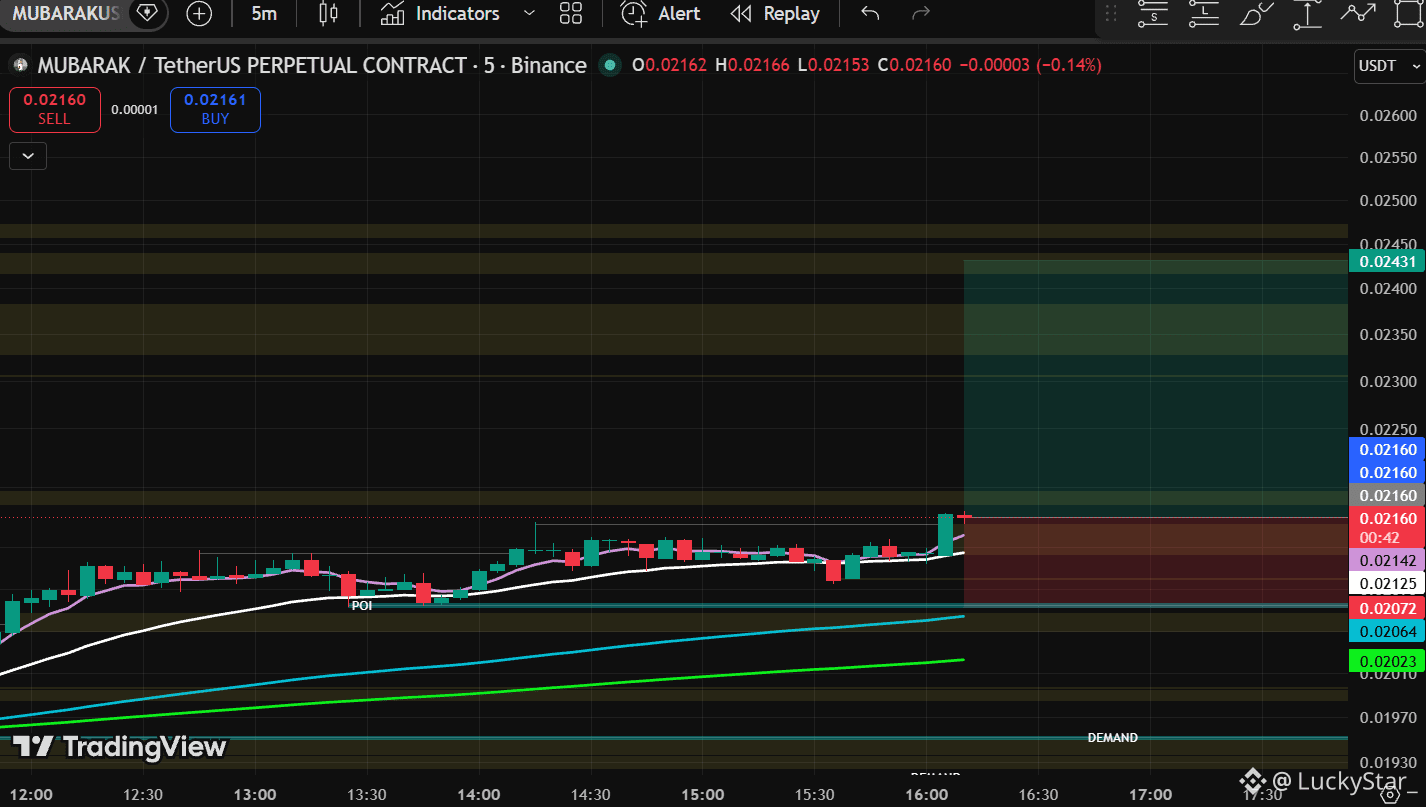The image size is (1426, 807).
Task: Click the TradingView logo
Action: pos(119,747)
